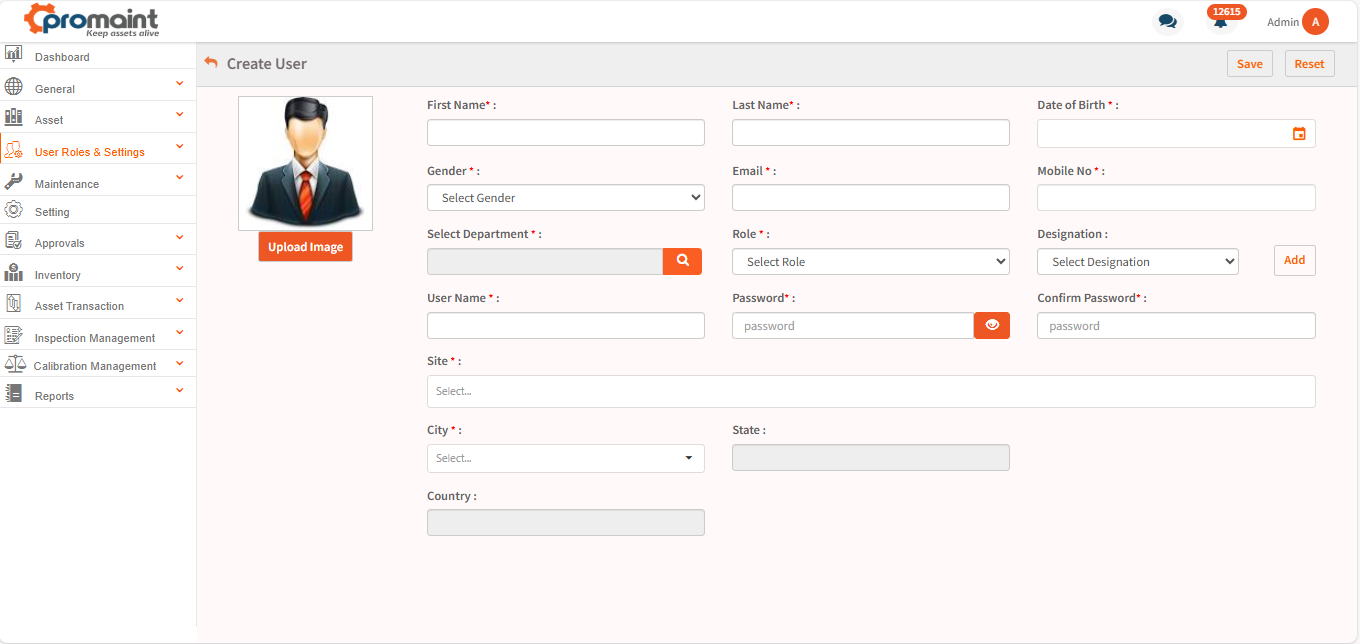Screen dimensions: 1360x644
Task: Click the Asset sidebar icon
Action: point(14,117)
